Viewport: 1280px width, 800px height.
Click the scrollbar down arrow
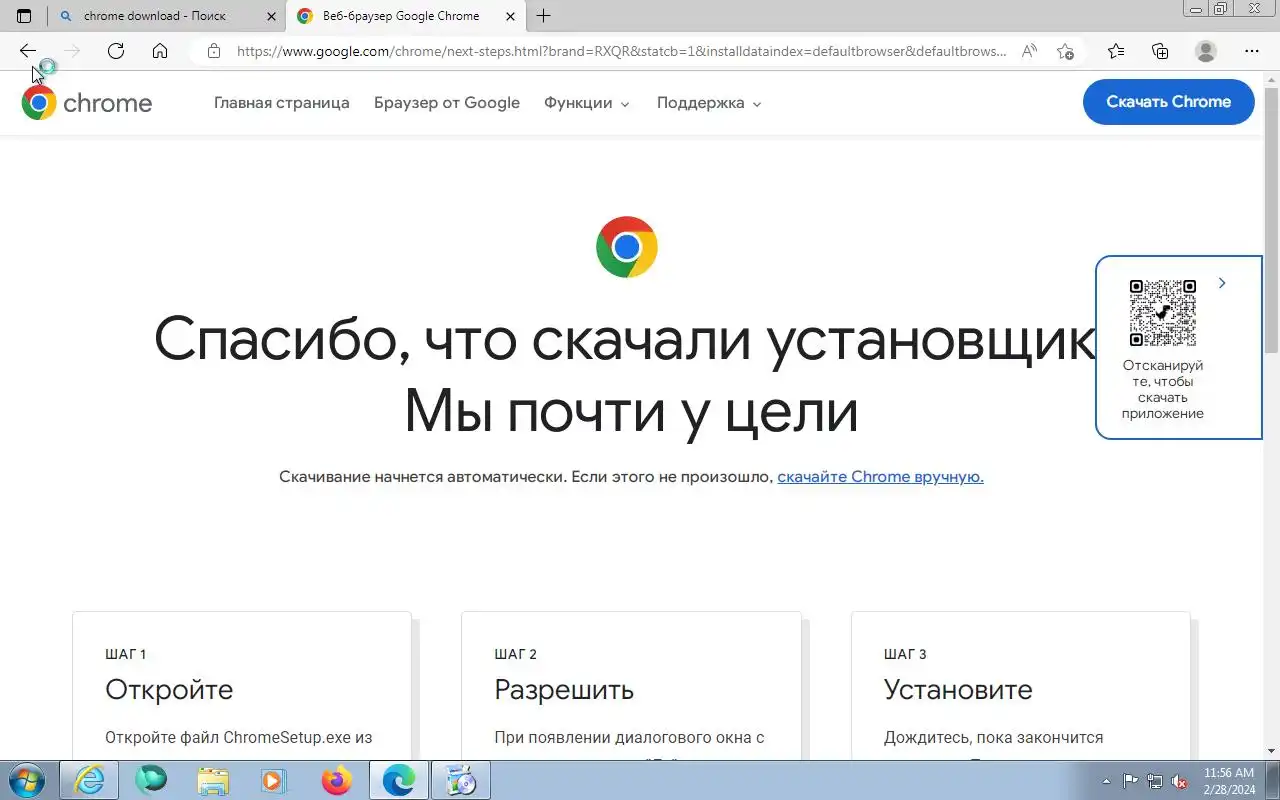coord(1271,750)
